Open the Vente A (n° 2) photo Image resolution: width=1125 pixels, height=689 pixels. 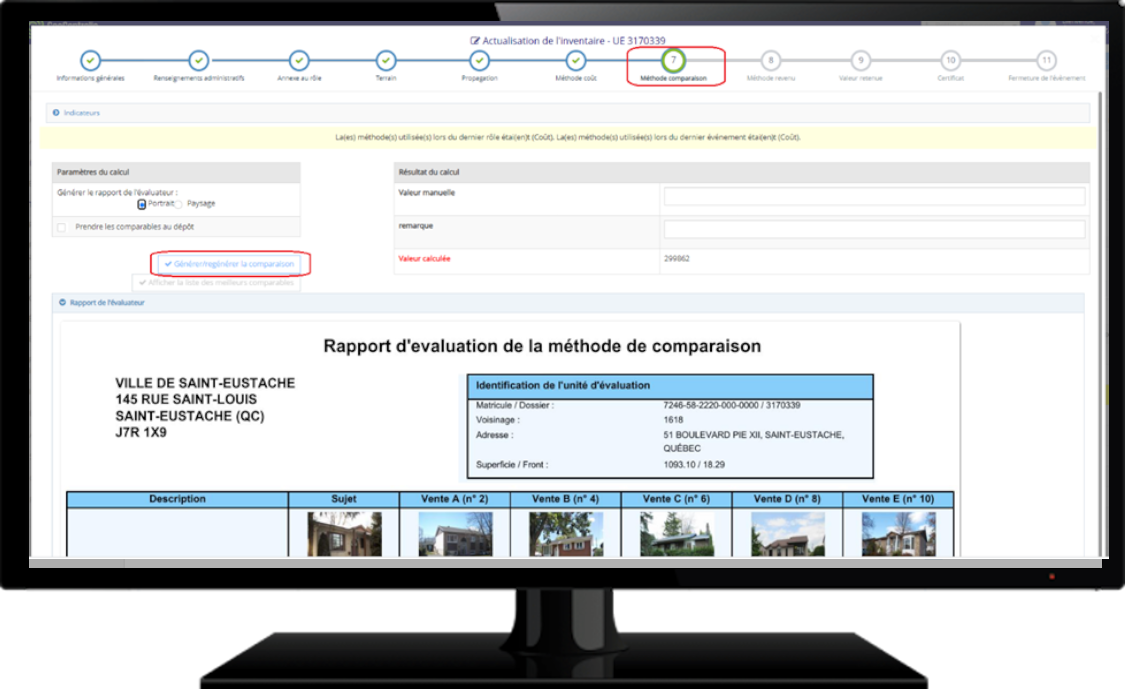click(455, 534)
